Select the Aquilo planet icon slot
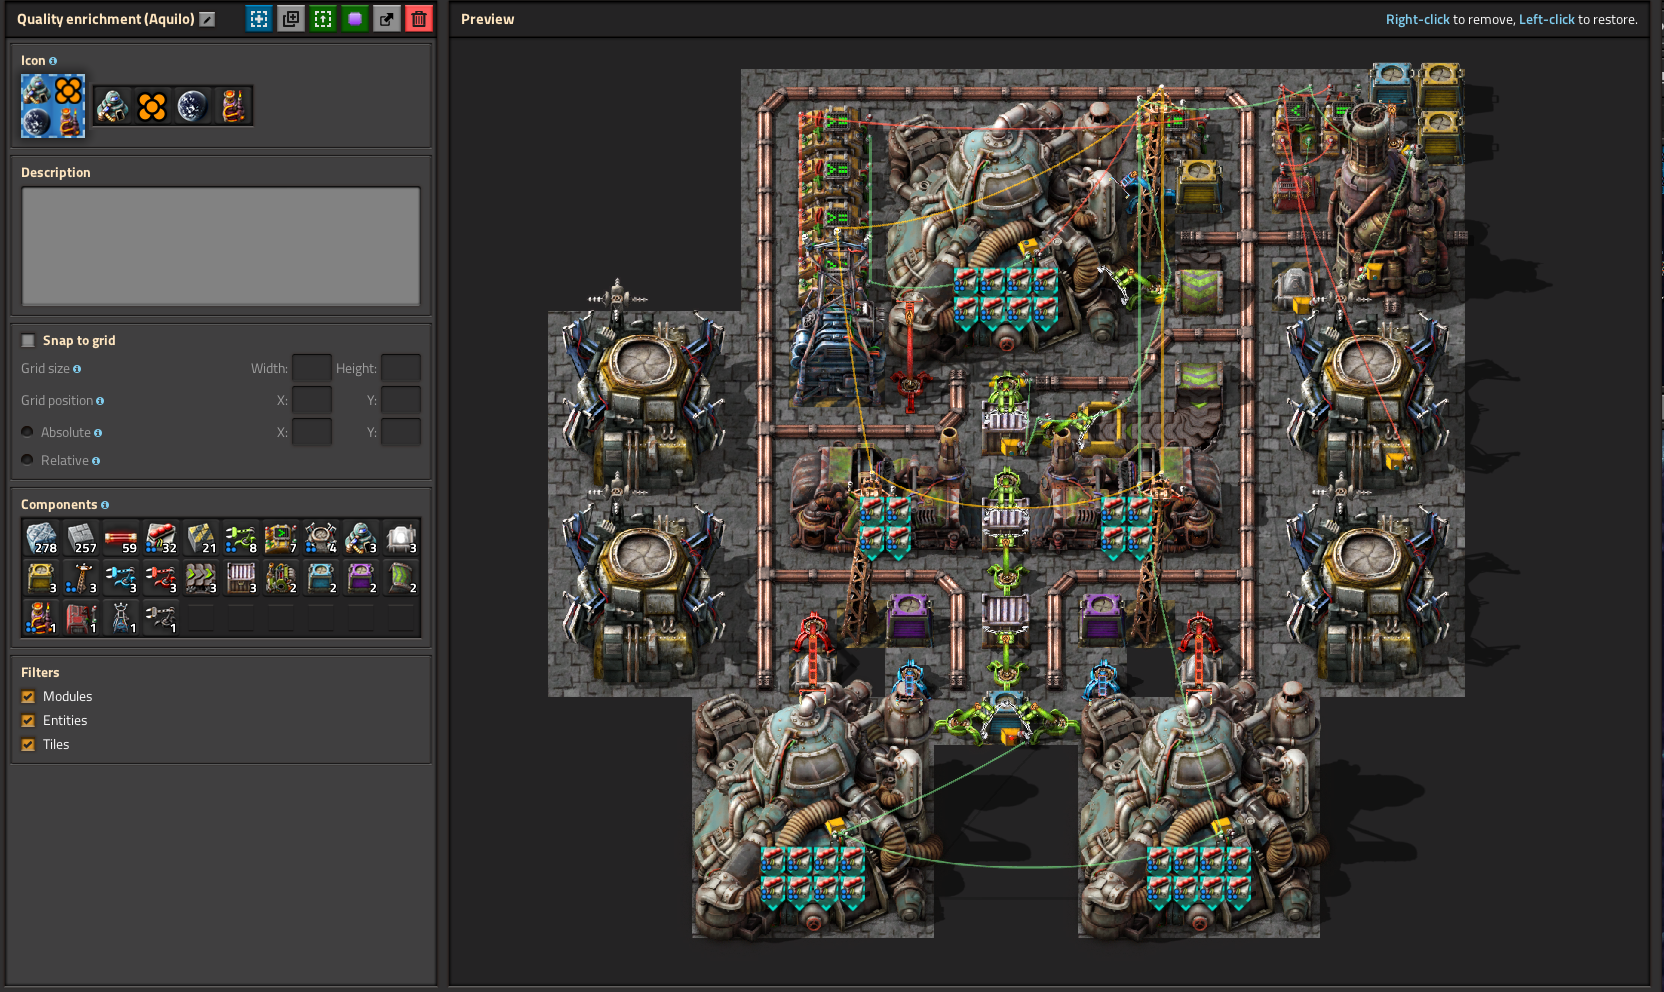Viewport: 1664px width, 992px height. 192,105
